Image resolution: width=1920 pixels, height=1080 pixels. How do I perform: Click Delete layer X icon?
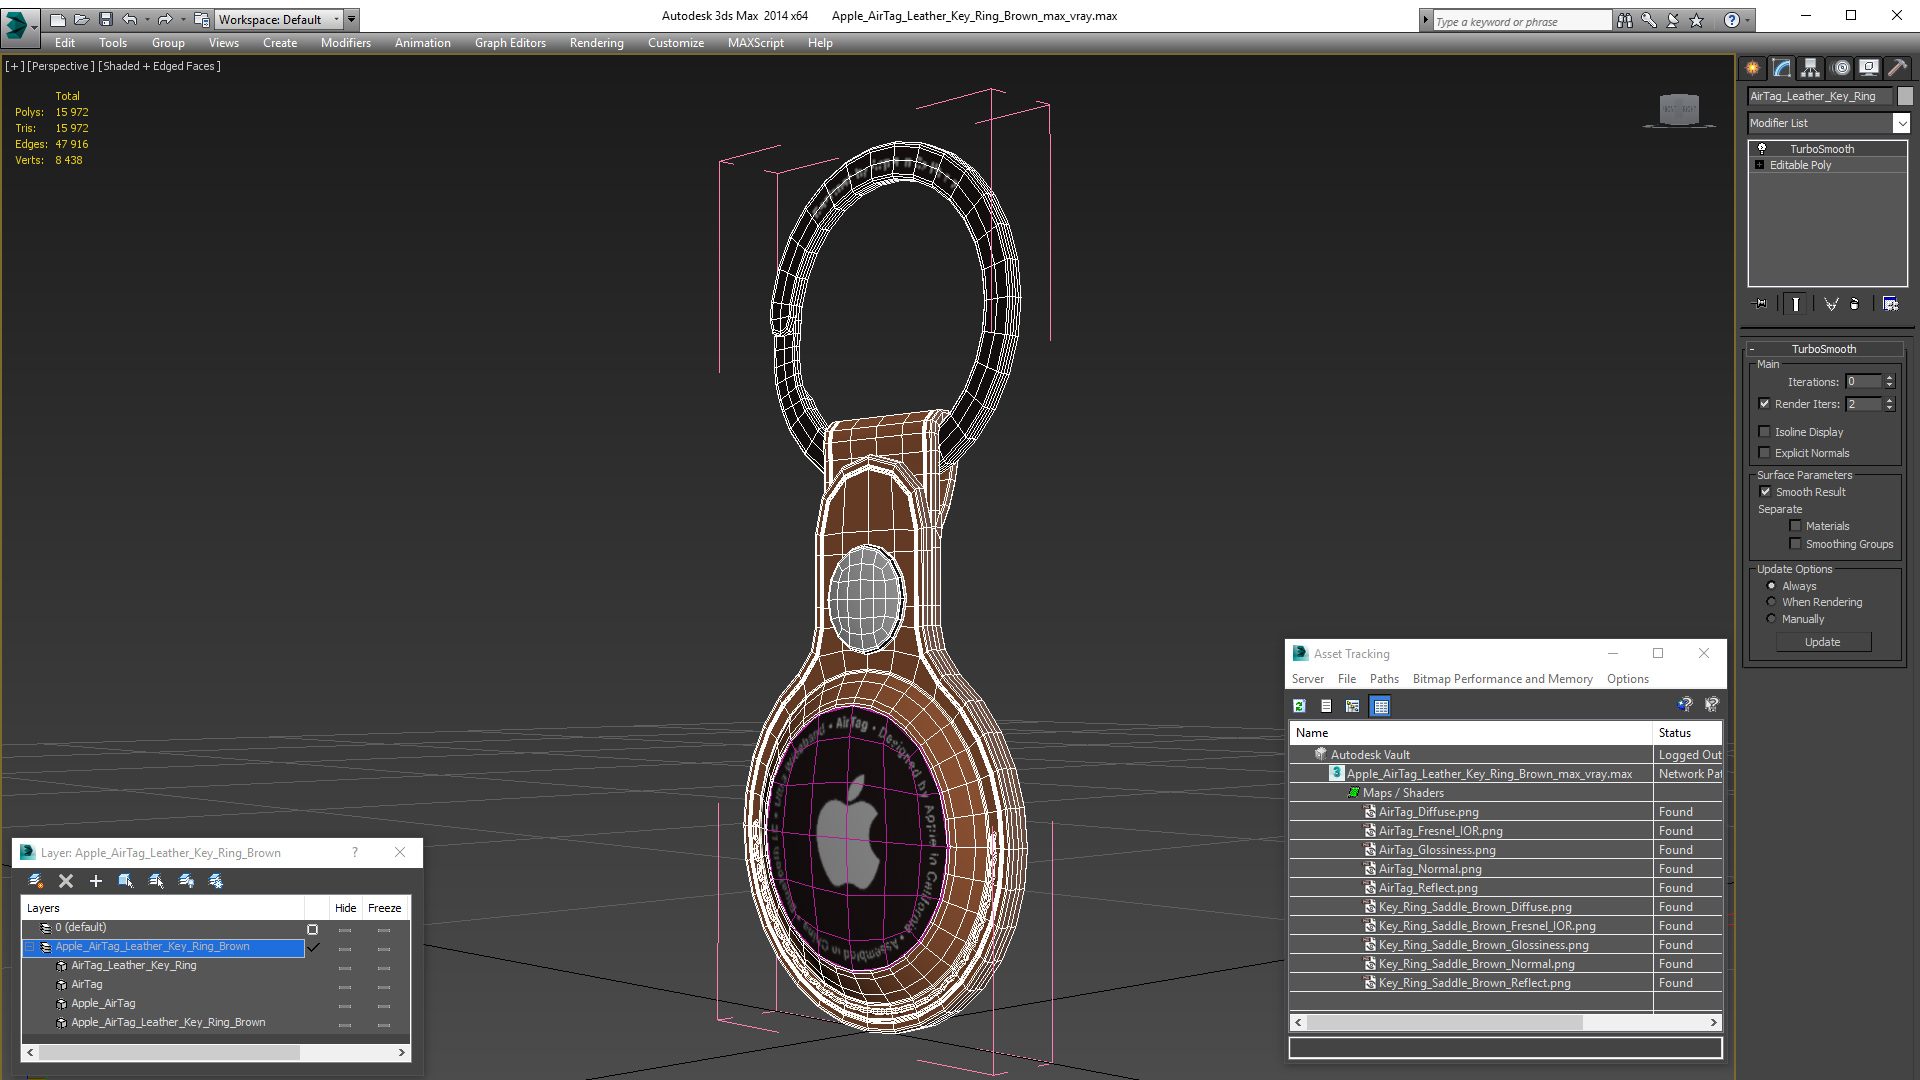66,881
